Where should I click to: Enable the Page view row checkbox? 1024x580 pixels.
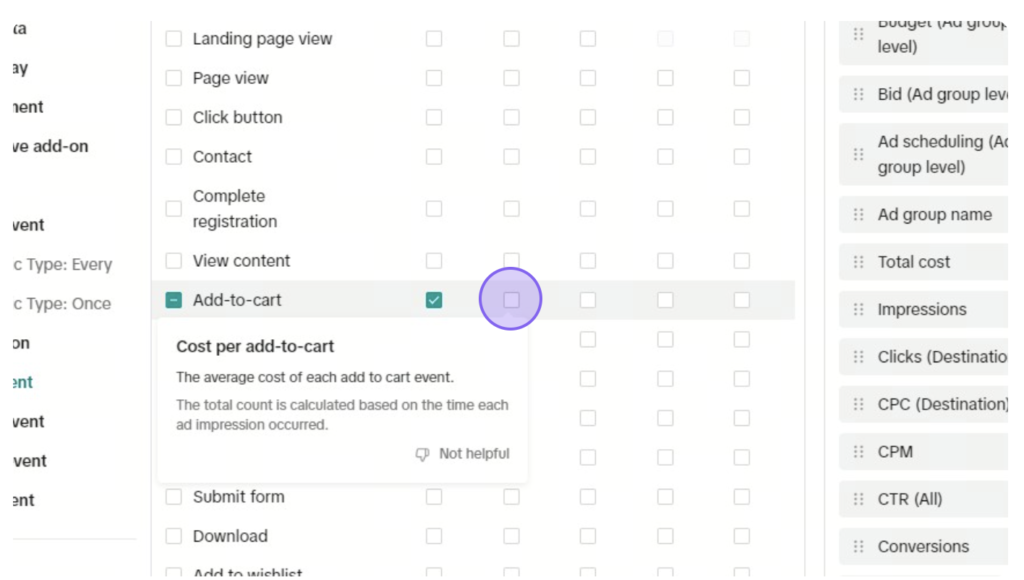point(174,78)
